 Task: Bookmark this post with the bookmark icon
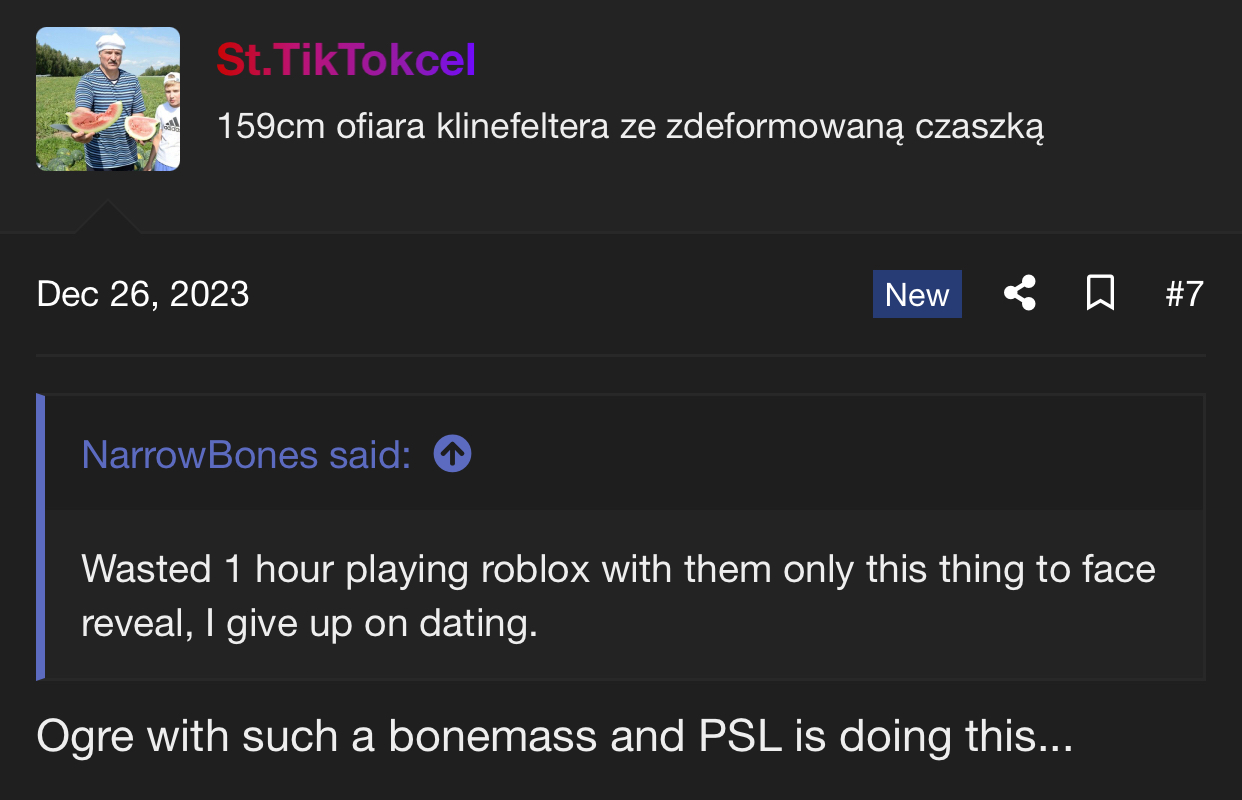1100,294
